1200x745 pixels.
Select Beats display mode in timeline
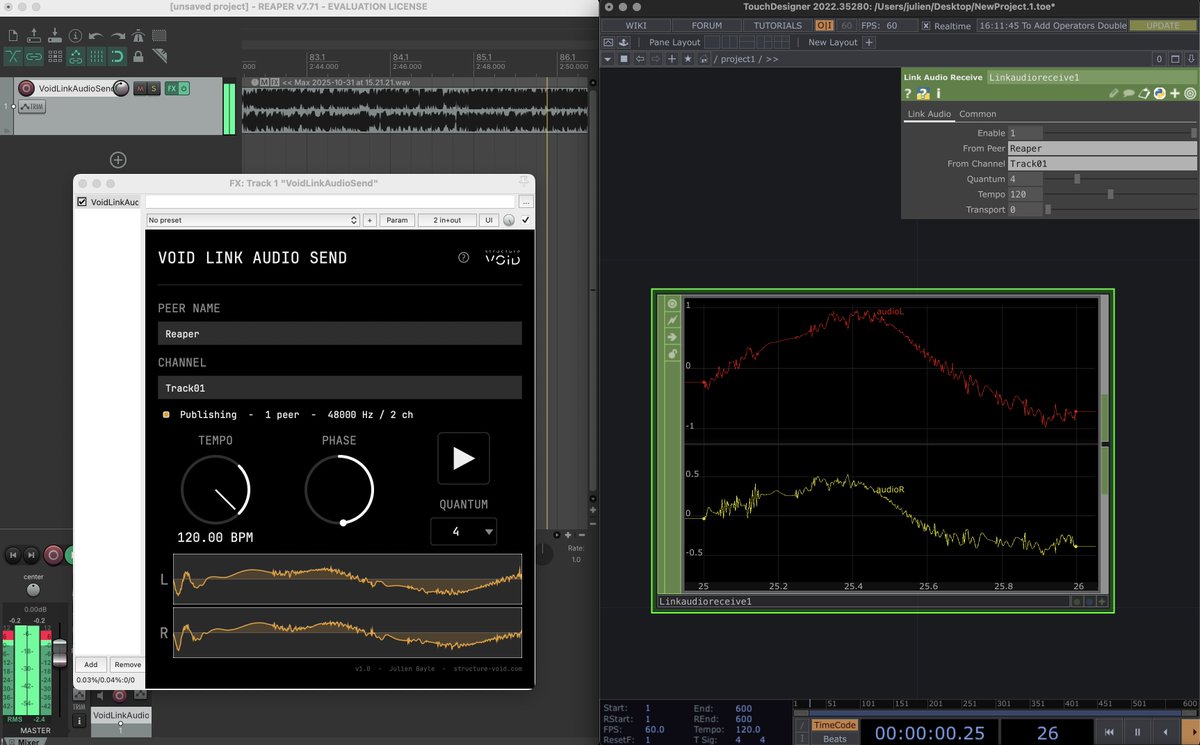point(835,739)
